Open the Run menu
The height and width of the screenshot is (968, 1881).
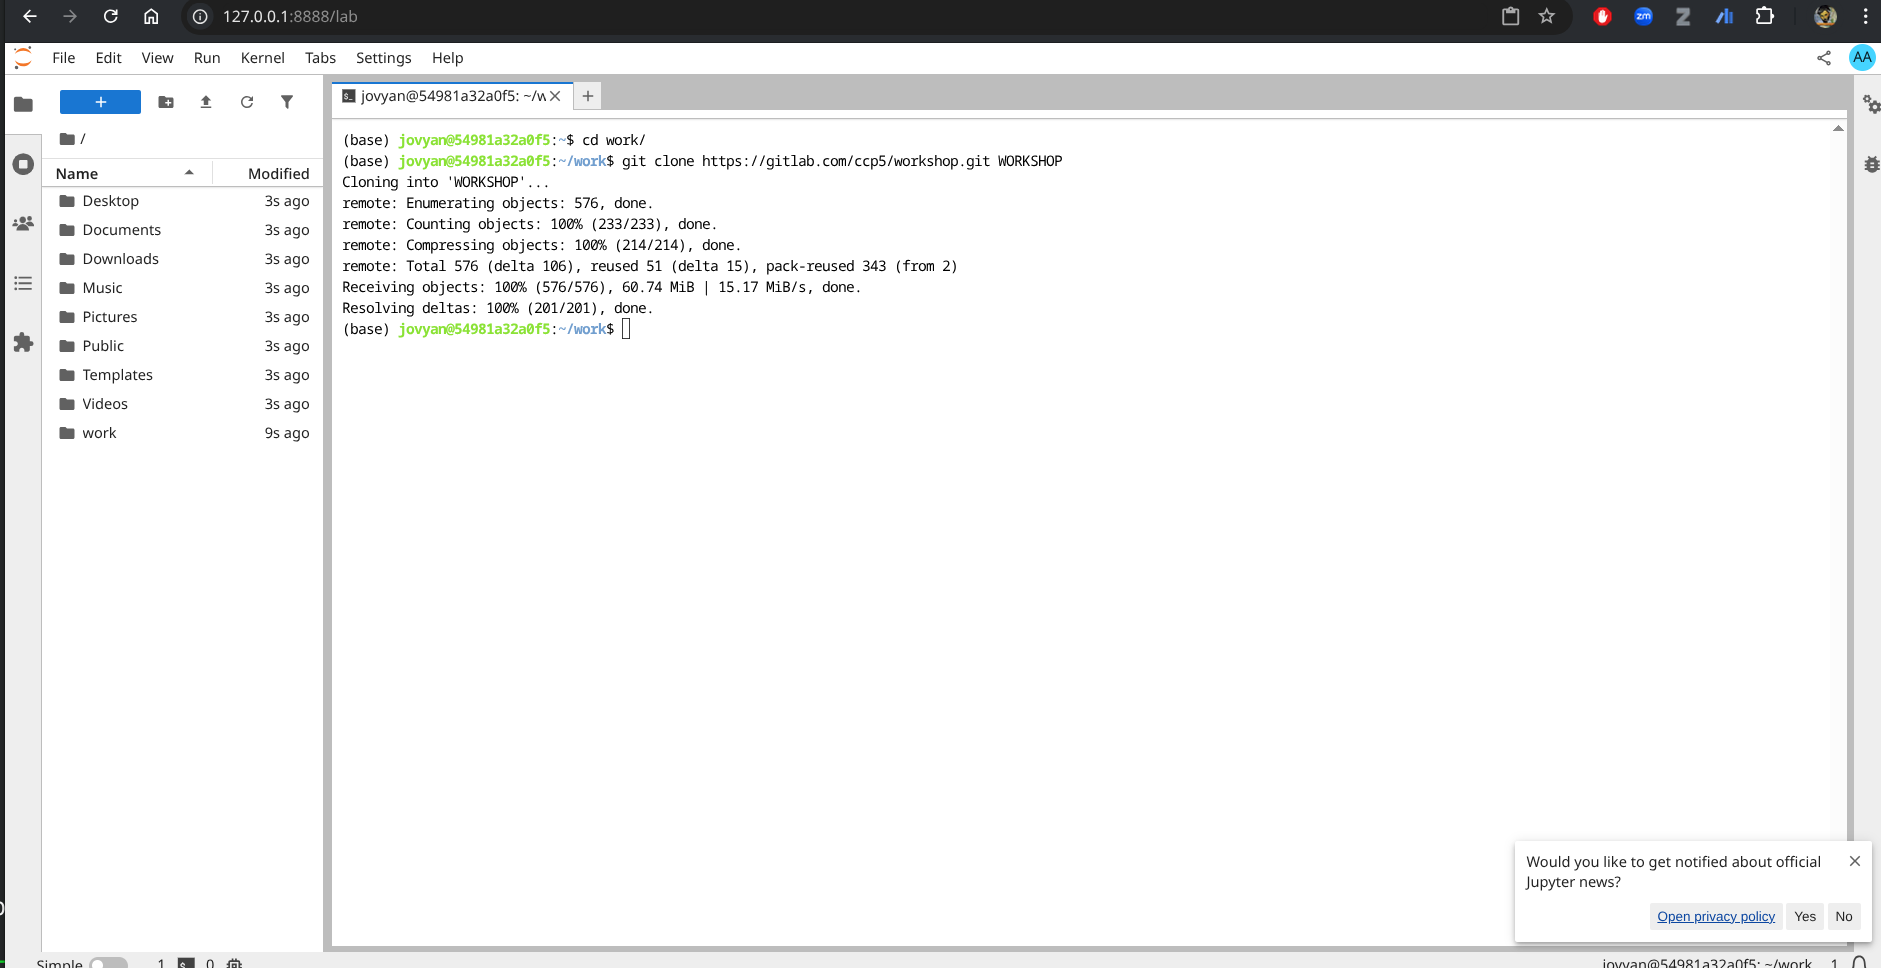coord(207,58)
